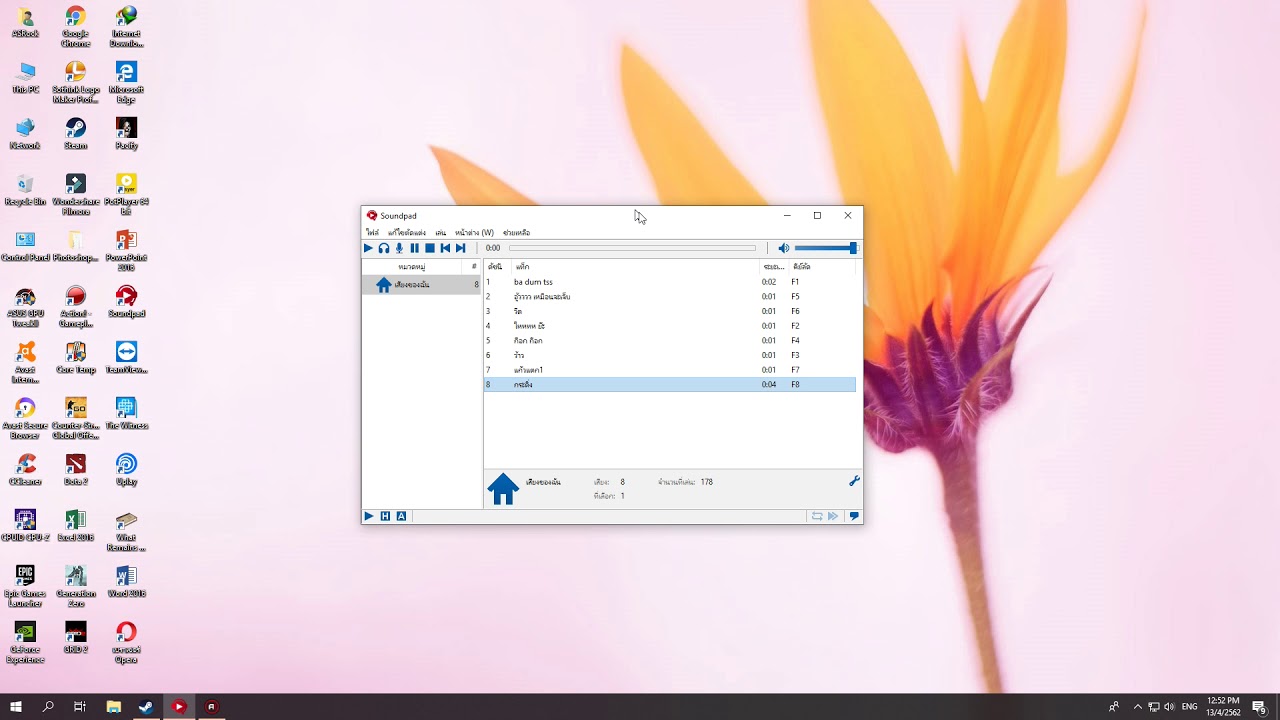This screenshot has width=1280, height=720.
Task: Click the taskbar search magnifier icon
Action: coord(48,706)
